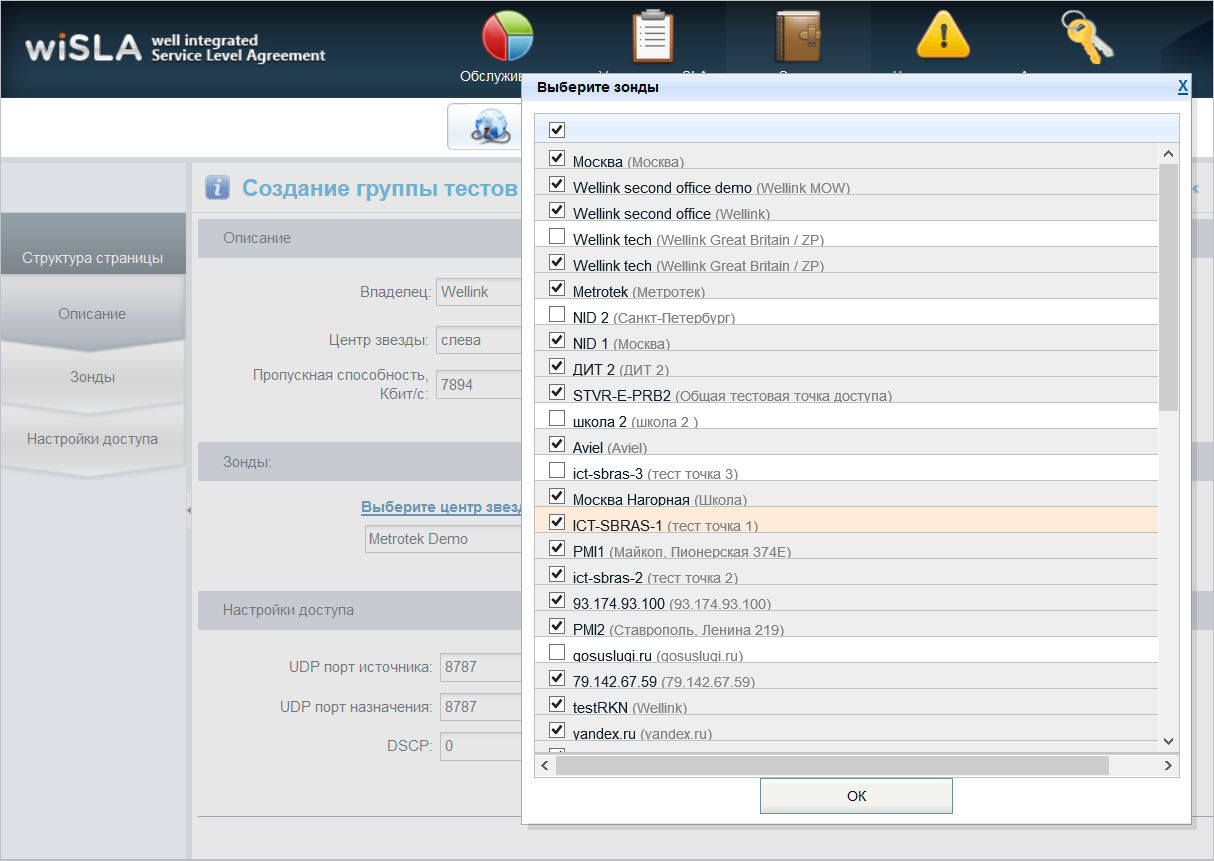The height and width of the screenshot is (861, 1214).
Task: Click the DSCP input field
Action: pyautogui.click(x=481, y=745)
